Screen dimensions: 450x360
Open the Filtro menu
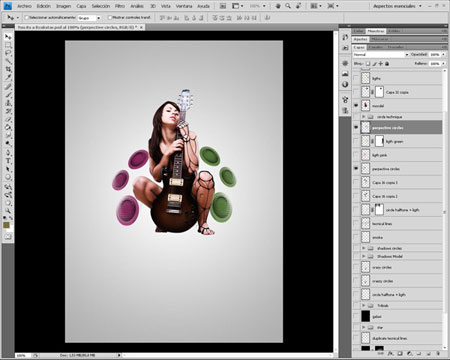(x=120, y=6)
